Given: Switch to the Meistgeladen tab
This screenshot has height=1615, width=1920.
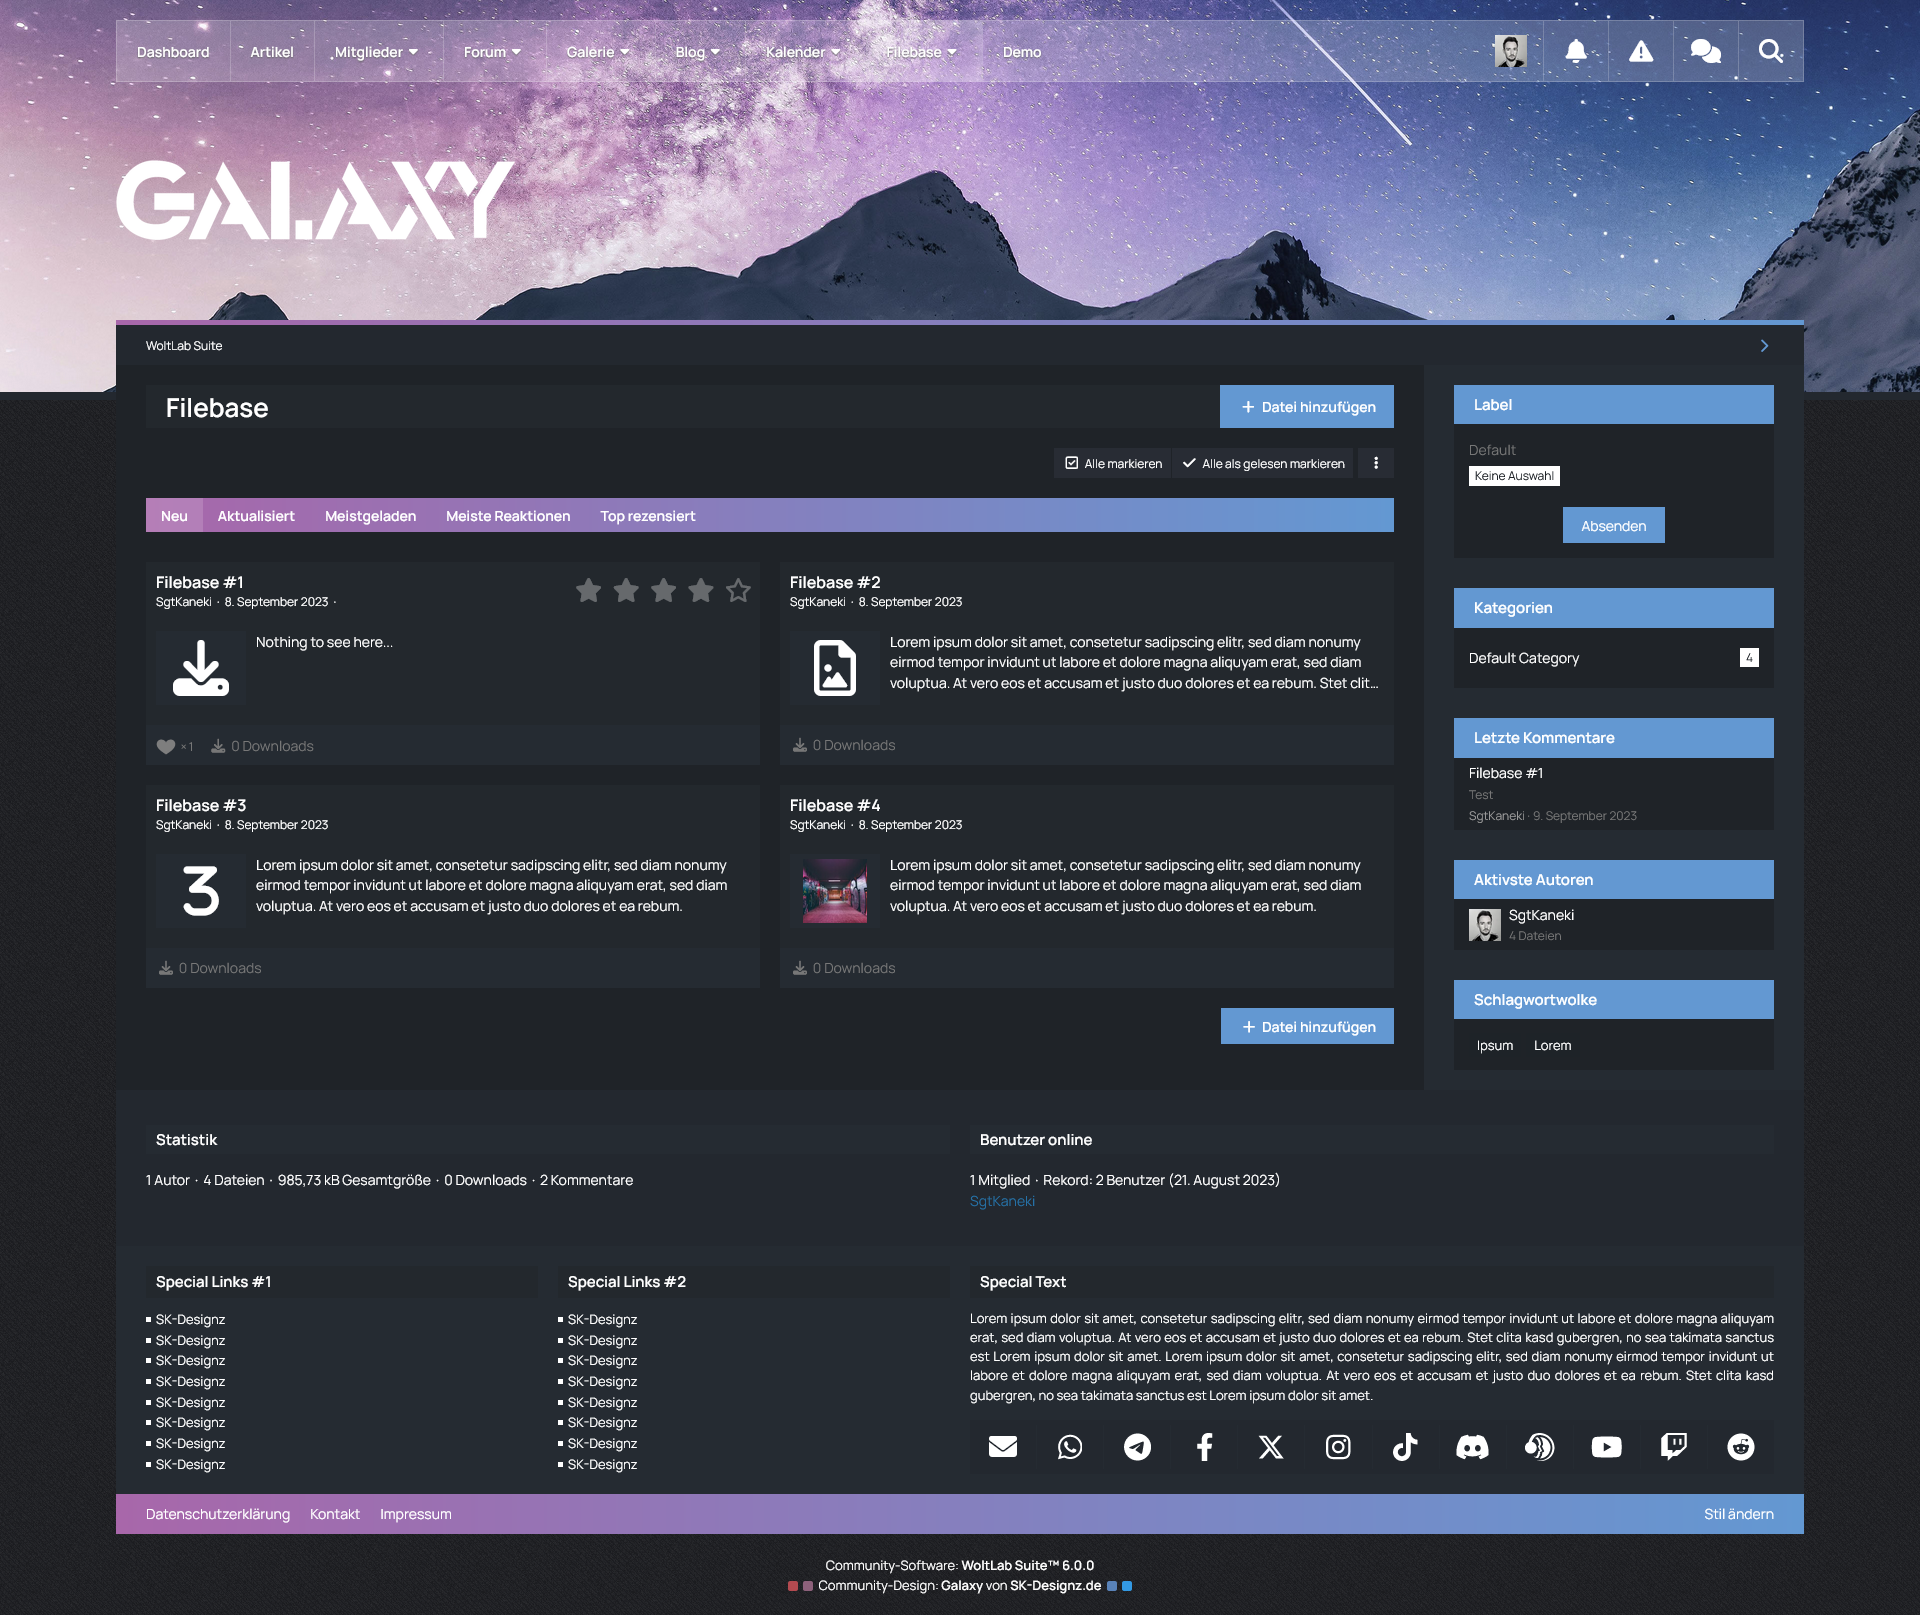Looking at the screenshot, I should (370, 516).
